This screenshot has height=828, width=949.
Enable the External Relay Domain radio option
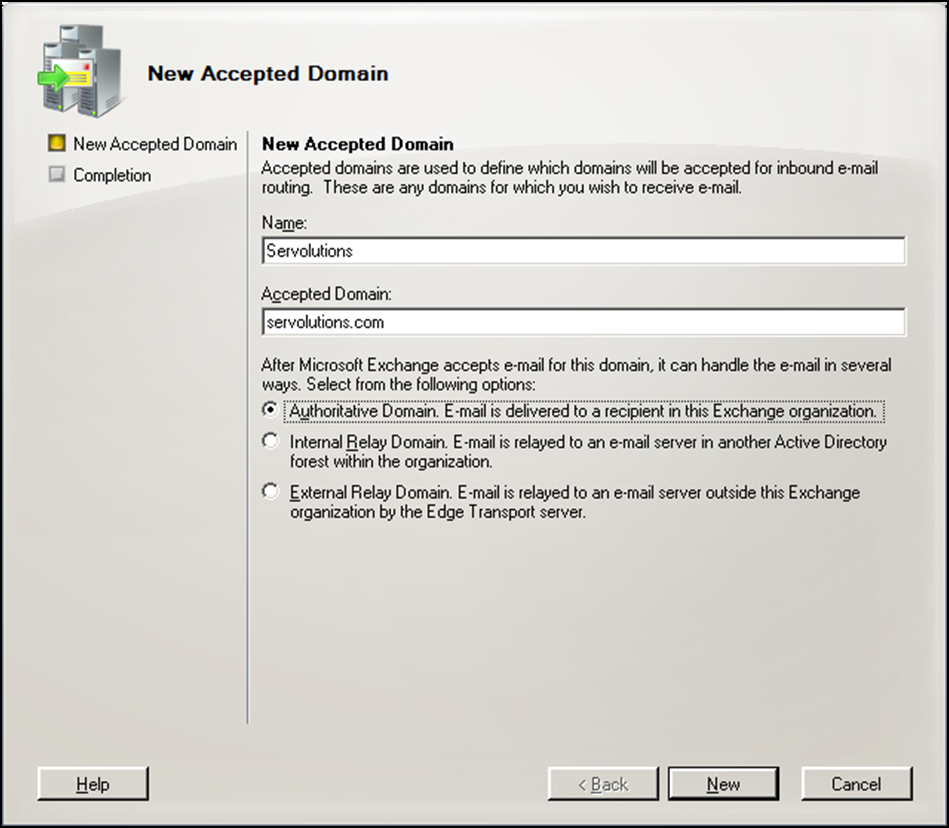point(269,492)
